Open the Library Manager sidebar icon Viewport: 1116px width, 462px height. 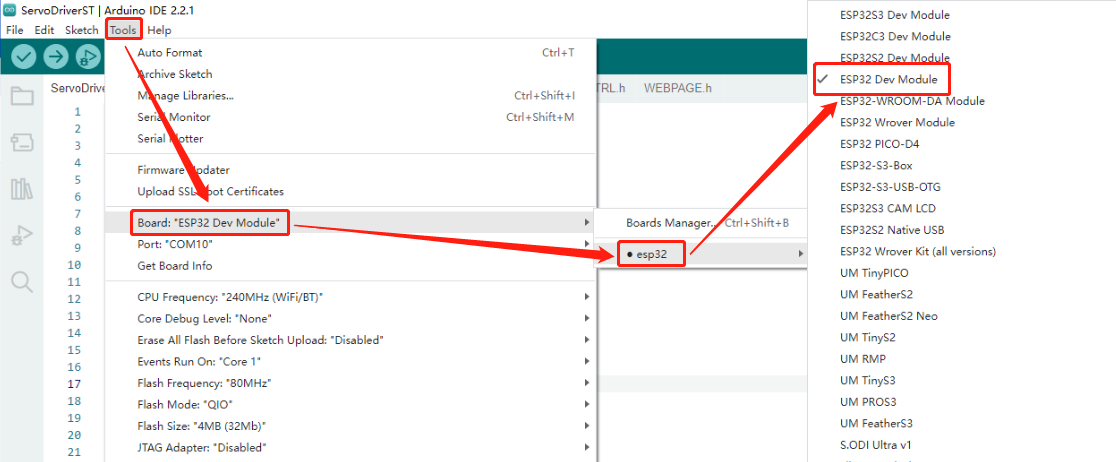pyautogui.click(x=22, y=189)
